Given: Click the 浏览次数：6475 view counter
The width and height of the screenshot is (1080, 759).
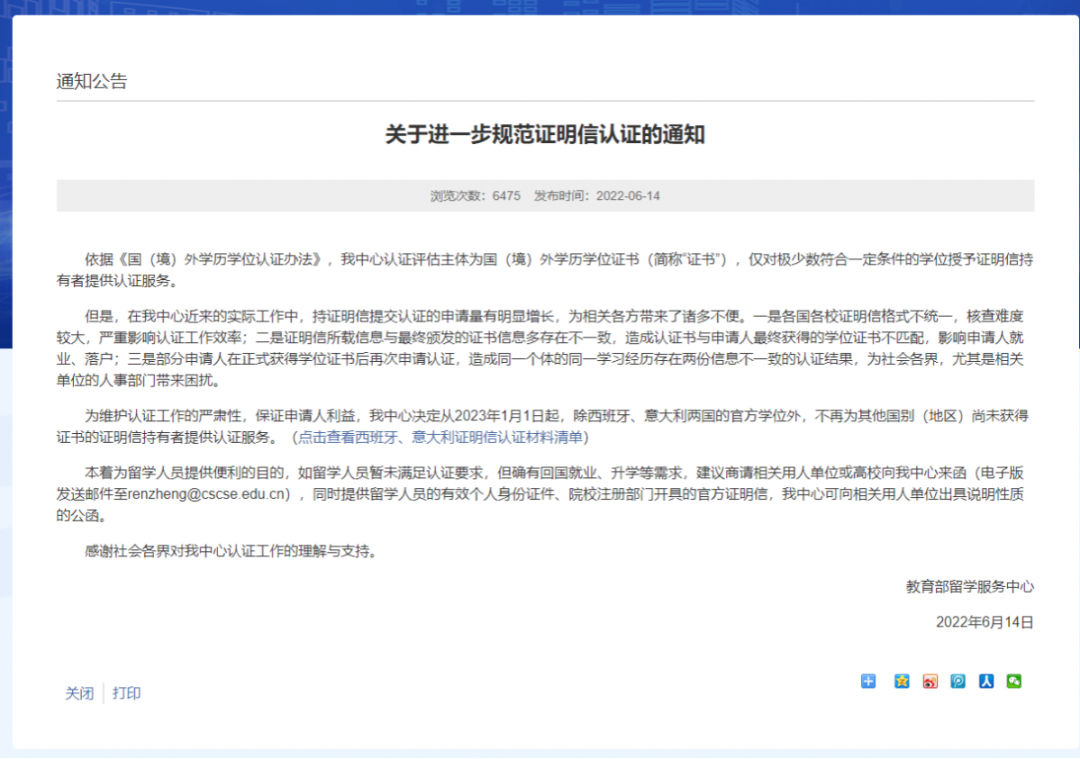Looking at the screenshot, I should click(x=475, y=196).
